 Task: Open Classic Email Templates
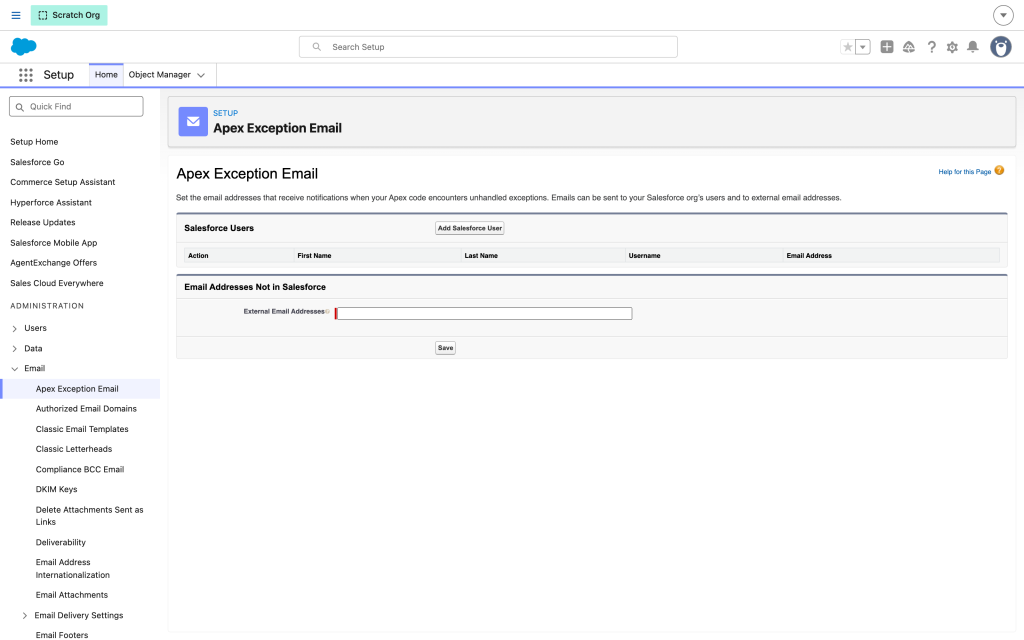(82, 429)
